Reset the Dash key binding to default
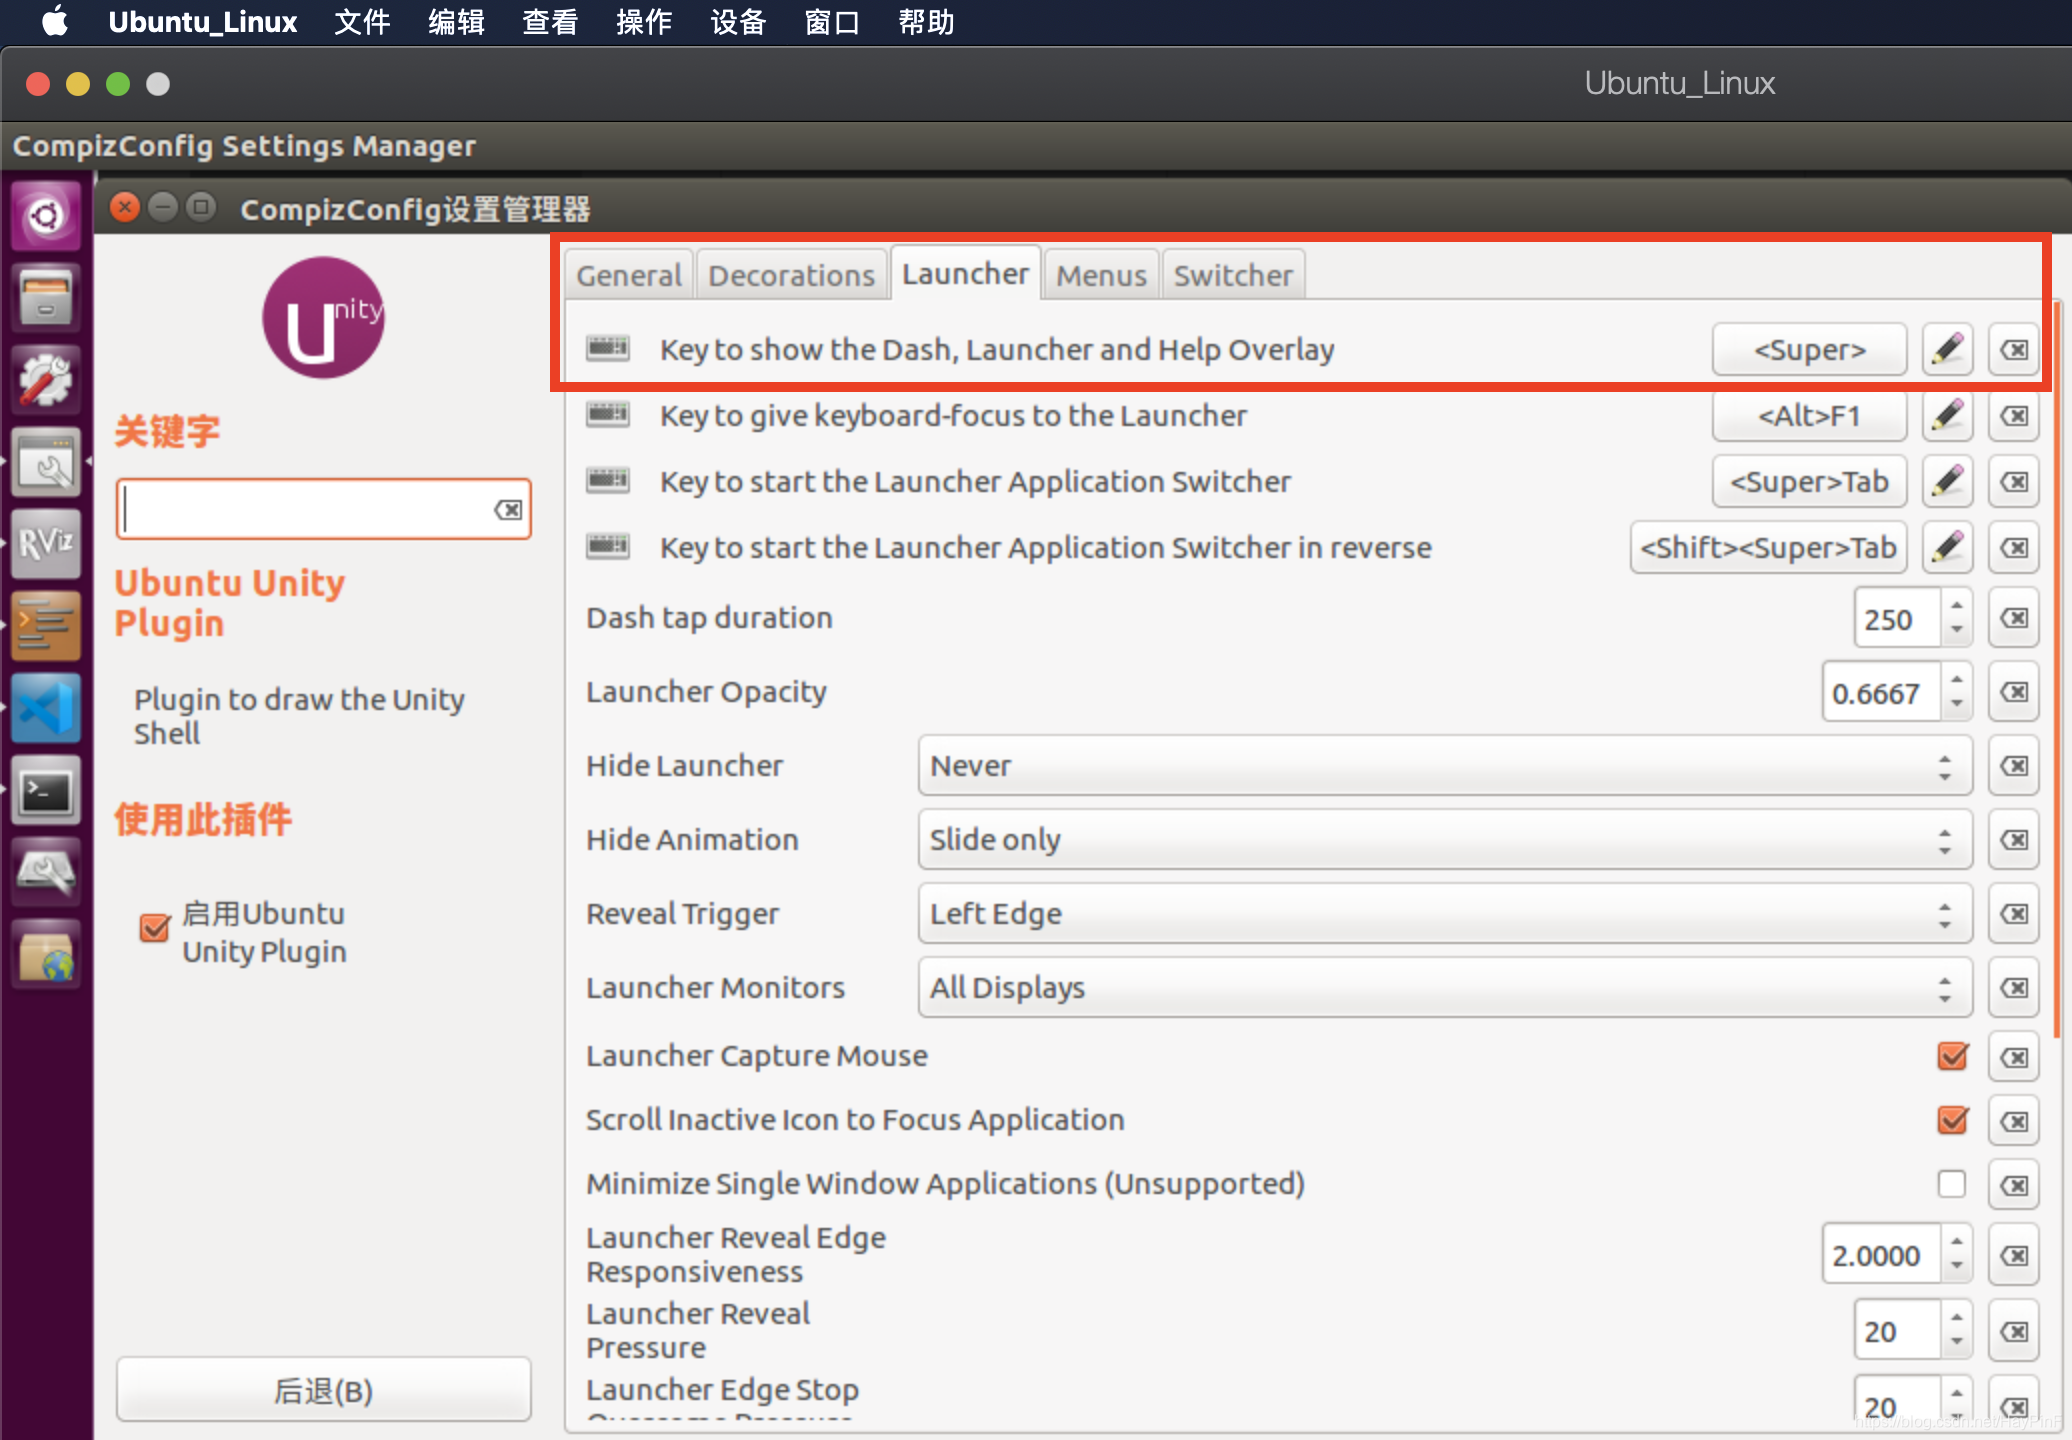Image resolution: width=2072 pixels, height=1440 pixels. 2014,349
